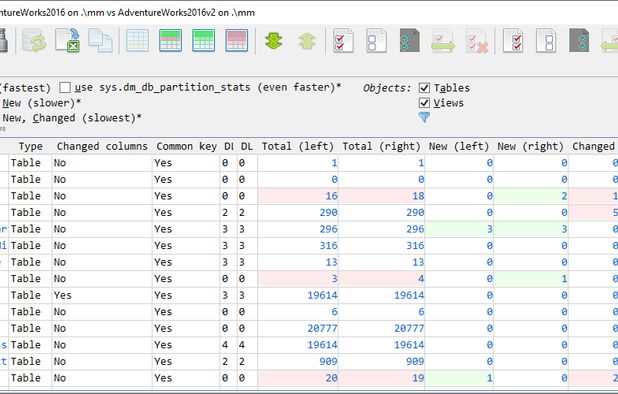The width and height of the screenshot is (618, 394).
Task: Click Total (left) cell showing 20
Action: (x=298, y=378)
